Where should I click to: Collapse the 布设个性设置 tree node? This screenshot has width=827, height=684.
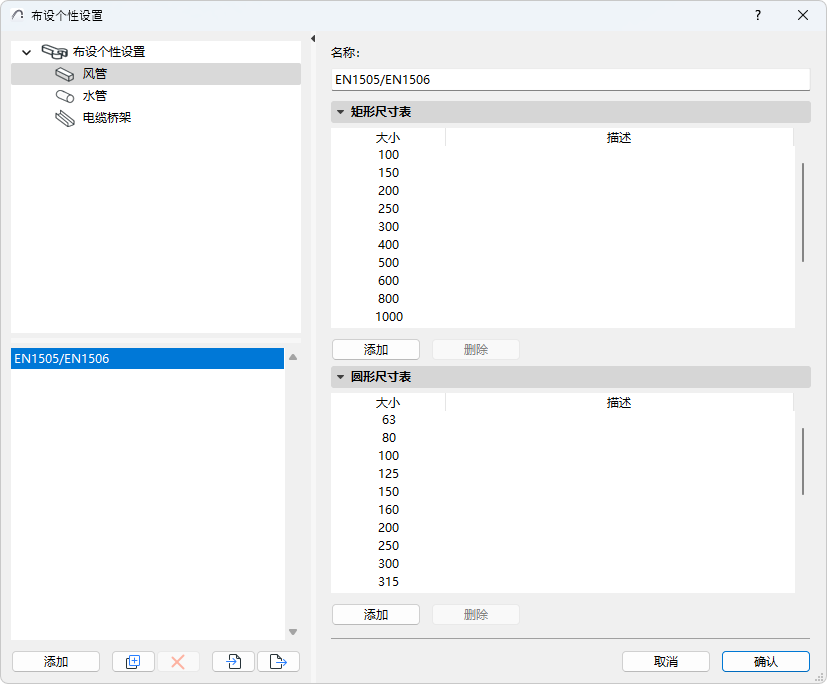(x=26, y=52)
